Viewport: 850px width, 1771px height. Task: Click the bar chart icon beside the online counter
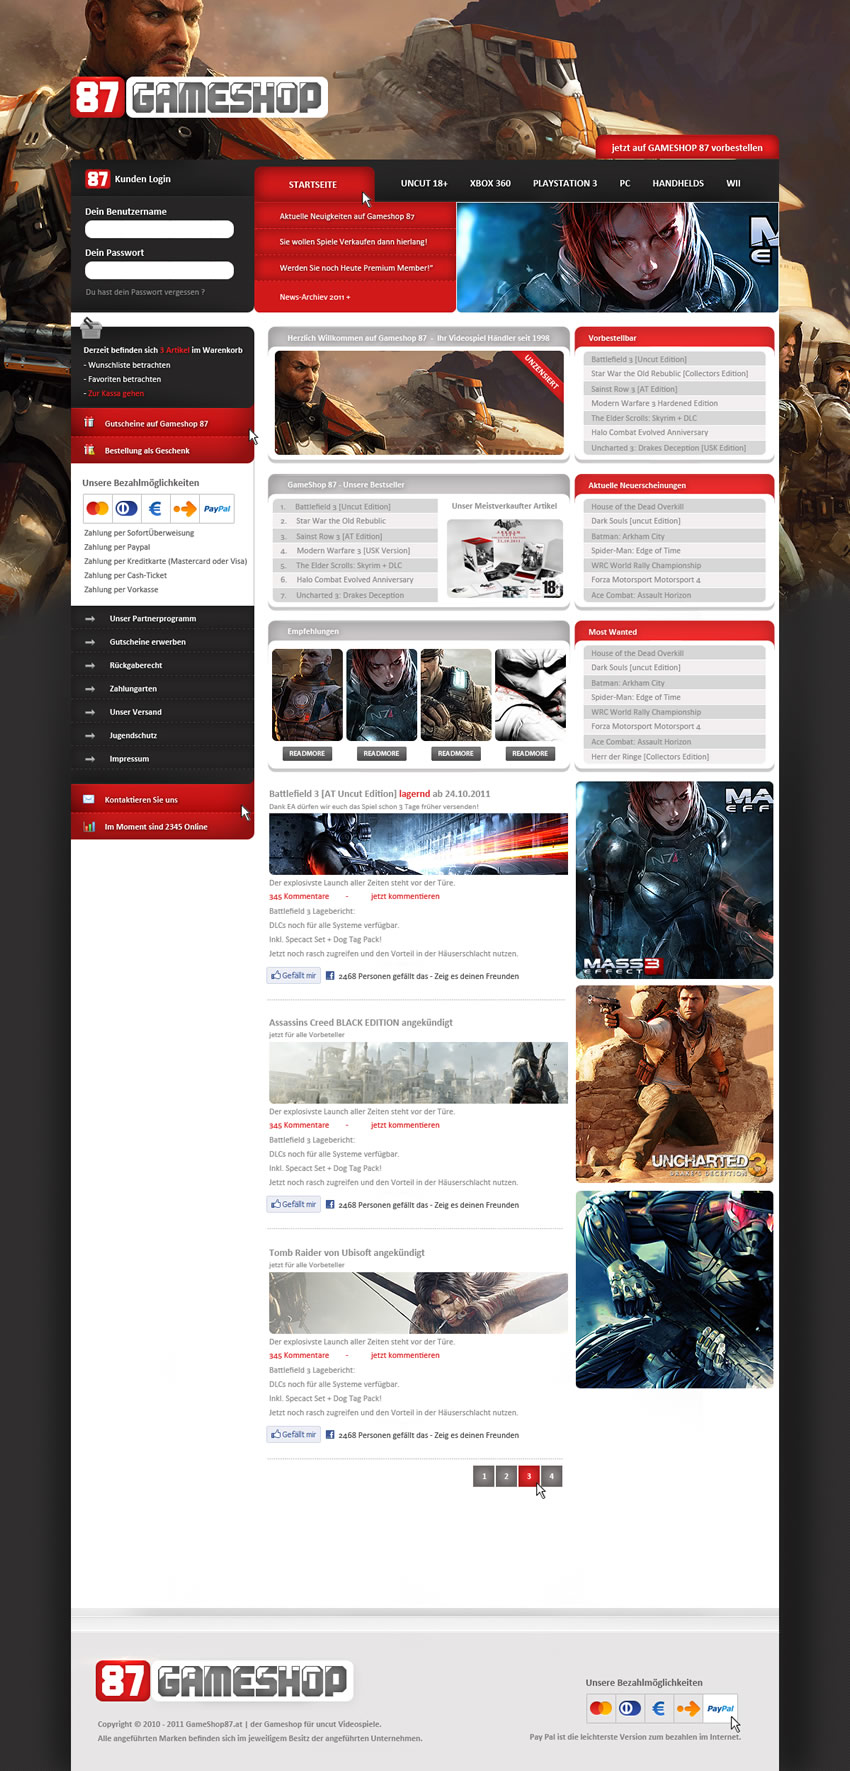[x=89, y=827]
